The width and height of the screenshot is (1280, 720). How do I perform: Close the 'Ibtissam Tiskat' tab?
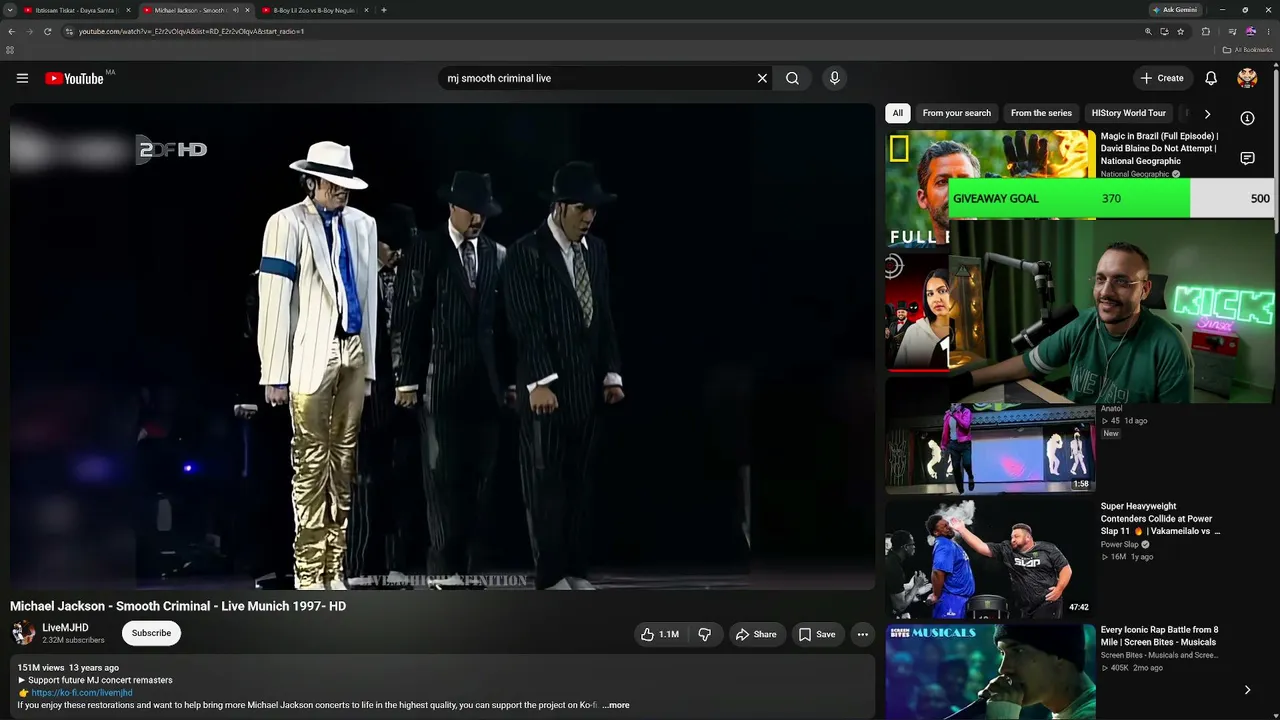[x=128, y=10]
